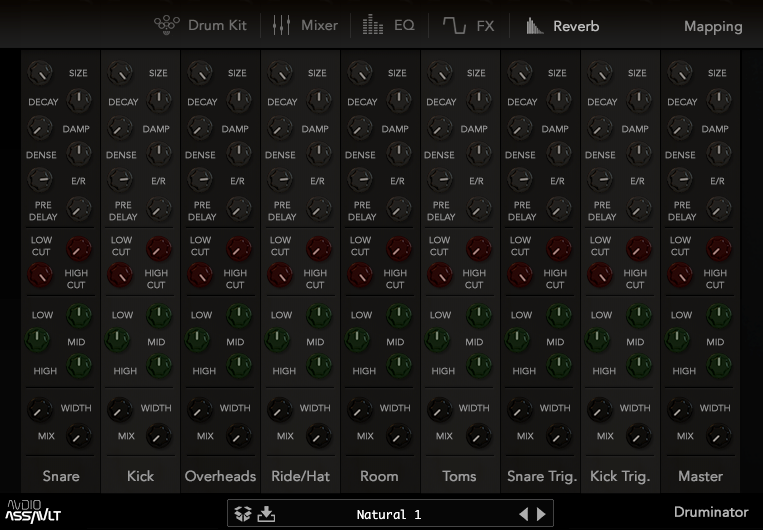This screenshot has width=763, height=530.
Task: Click the Snare MID green knob
Action: tap(37, 339)
